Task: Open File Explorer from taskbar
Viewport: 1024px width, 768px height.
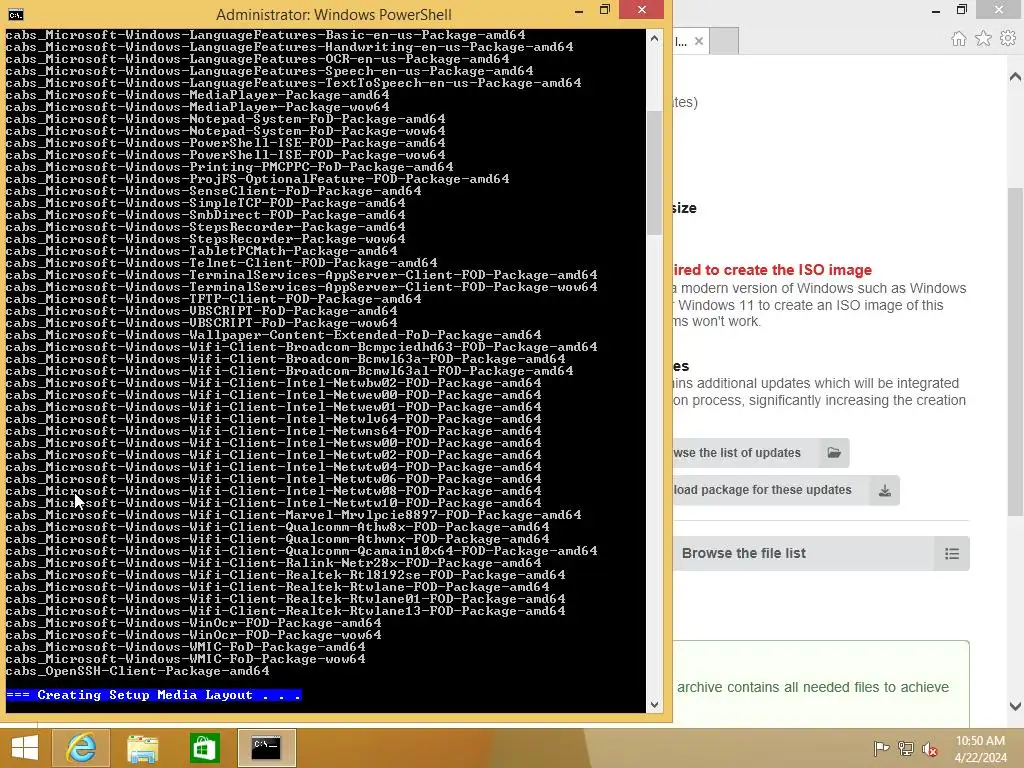Action: (142, 748)
